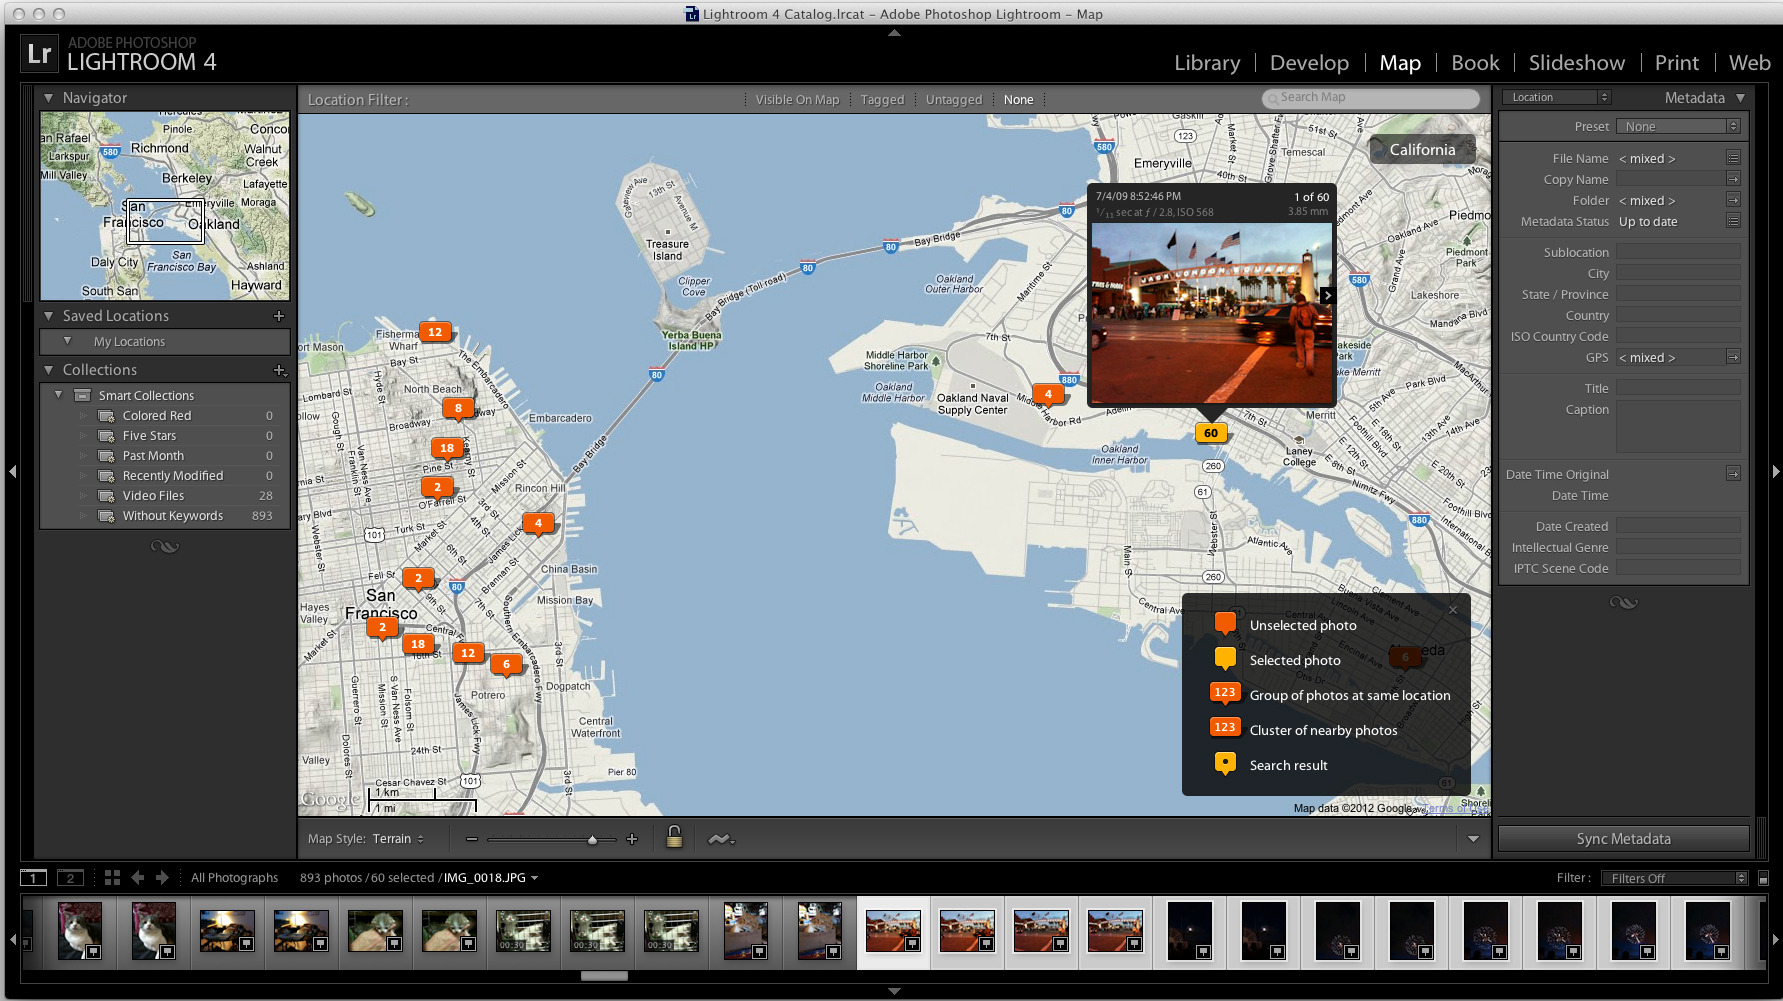
Task: Hide the top module picker panel
Action: [894, 33]
